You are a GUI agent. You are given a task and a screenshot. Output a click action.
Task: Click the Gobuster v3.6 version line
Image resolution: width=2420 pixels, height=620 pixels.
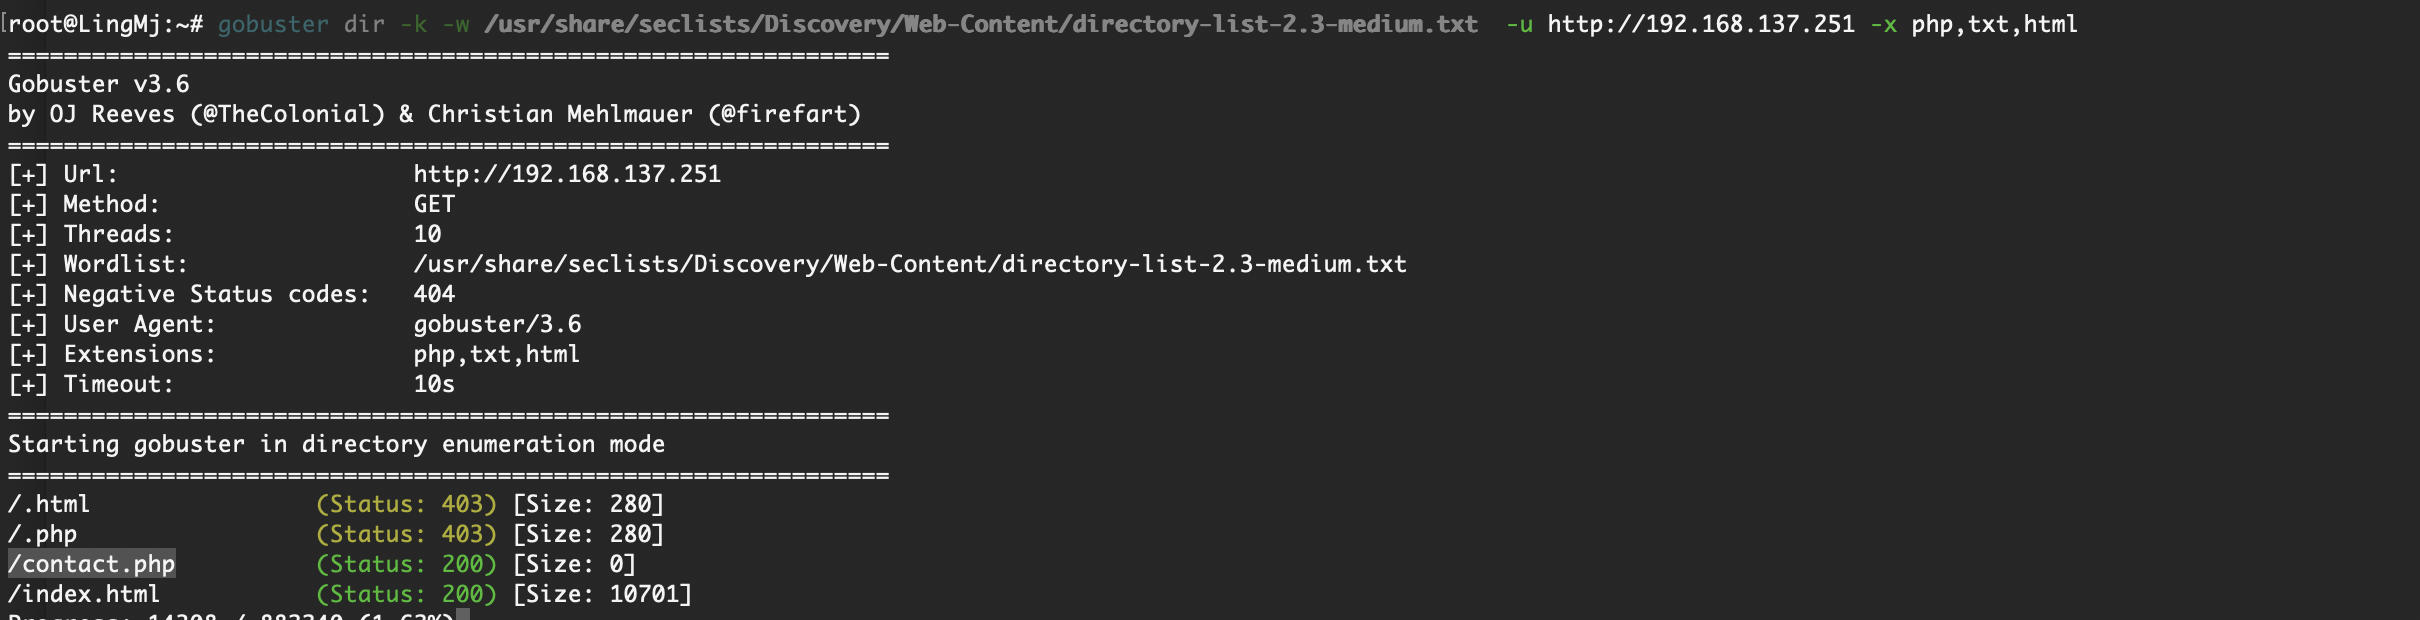pyautogui.click(x=98, y=84)
